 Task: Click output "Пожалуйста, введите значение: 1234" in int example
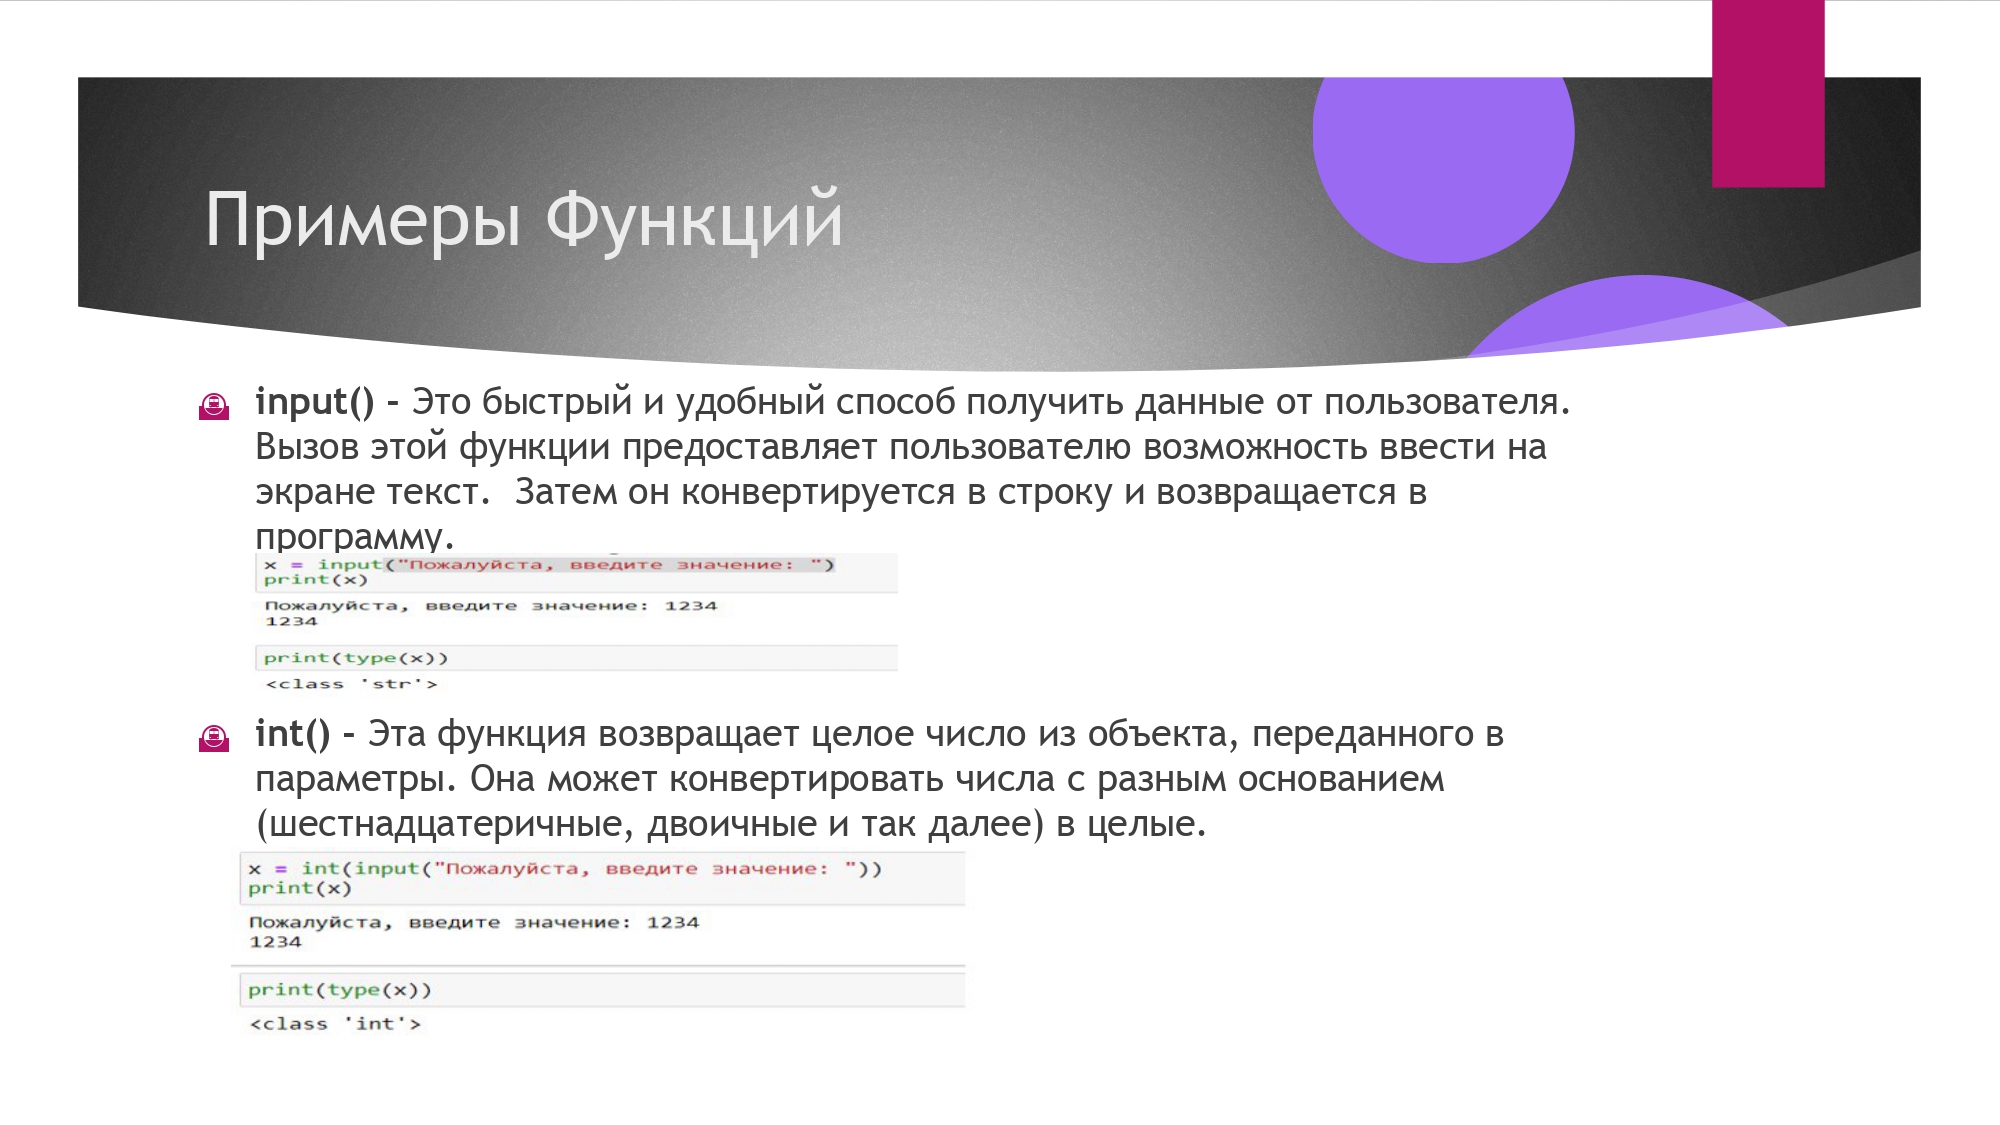pyautogui.click(x=474, y=923)
